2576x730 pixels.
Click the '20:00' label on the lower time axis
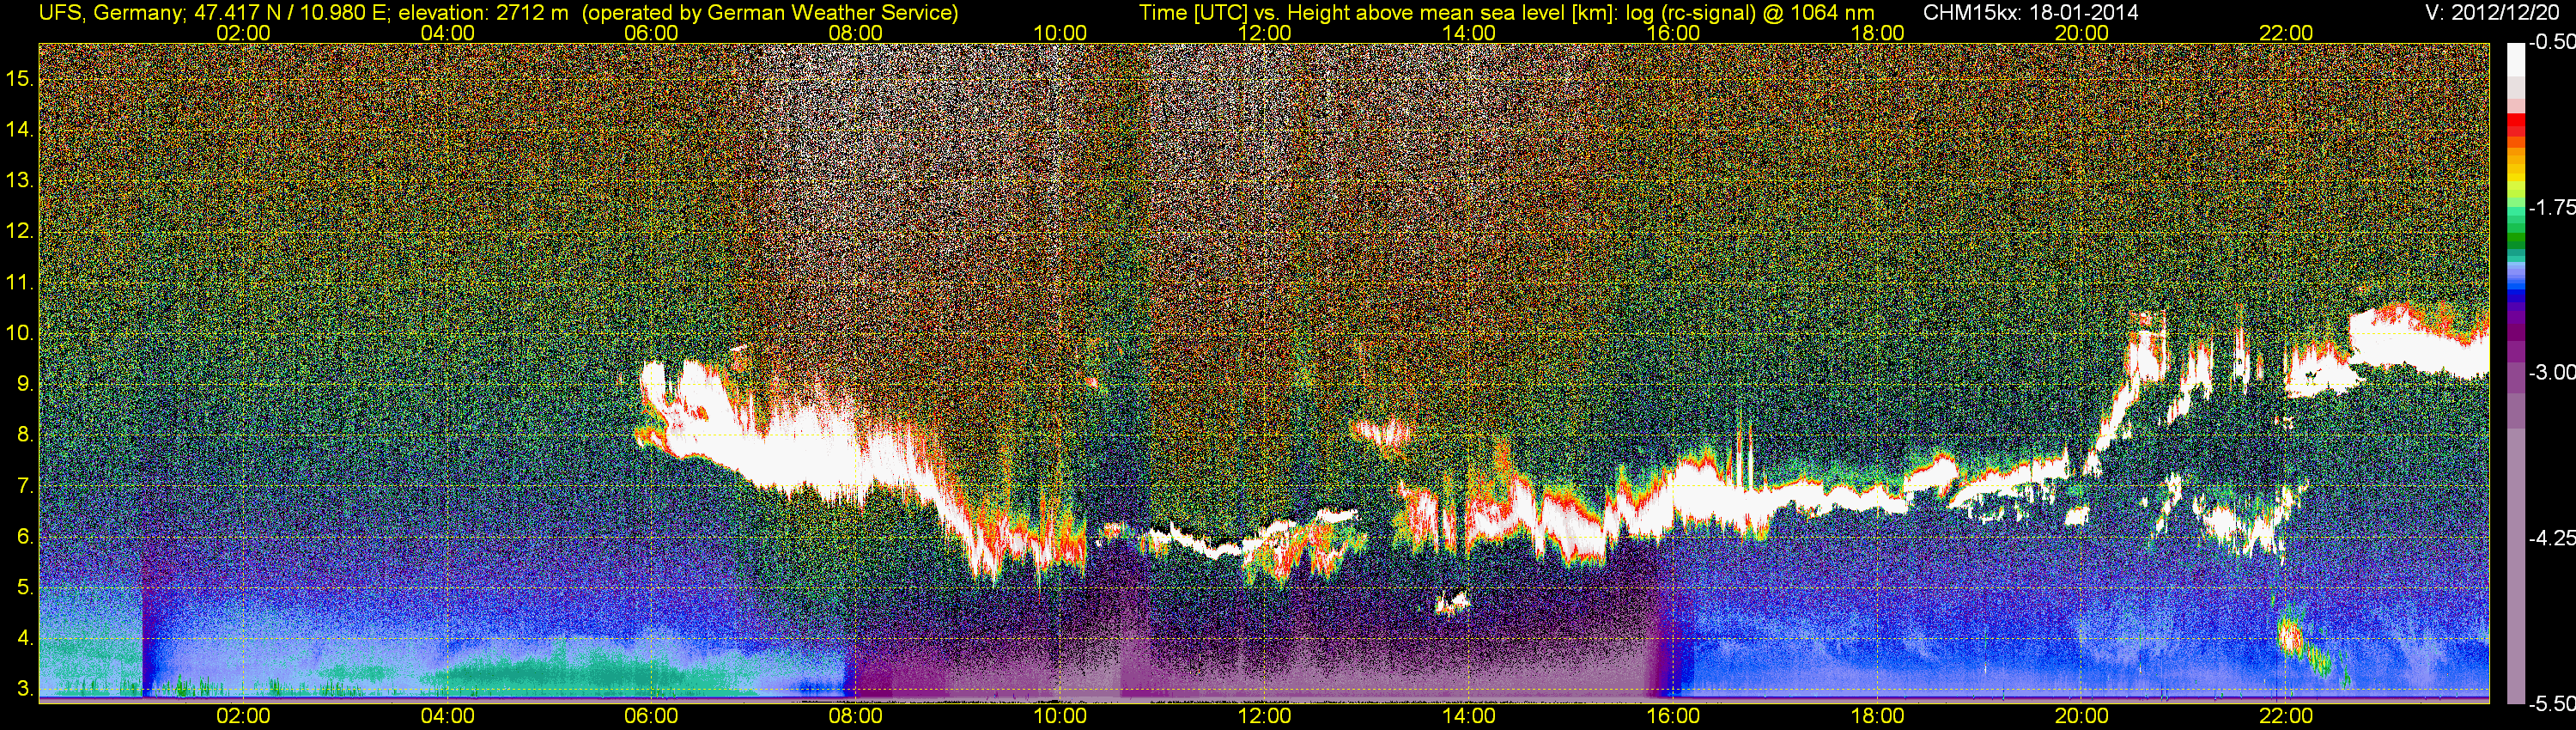[x=2082, y=716]
